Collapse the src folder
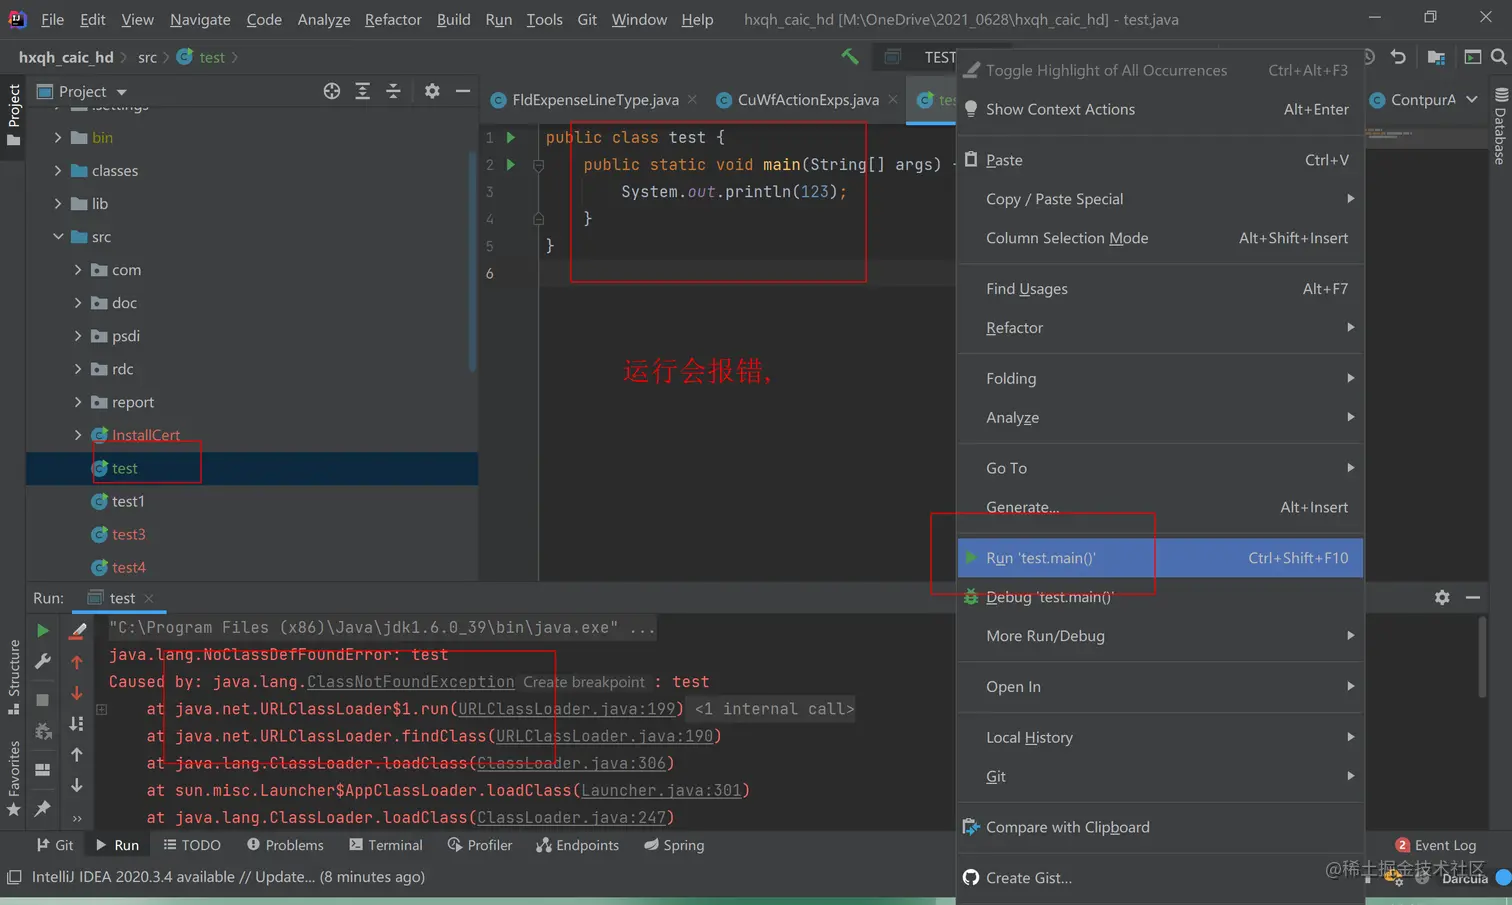 click(58, 237)
